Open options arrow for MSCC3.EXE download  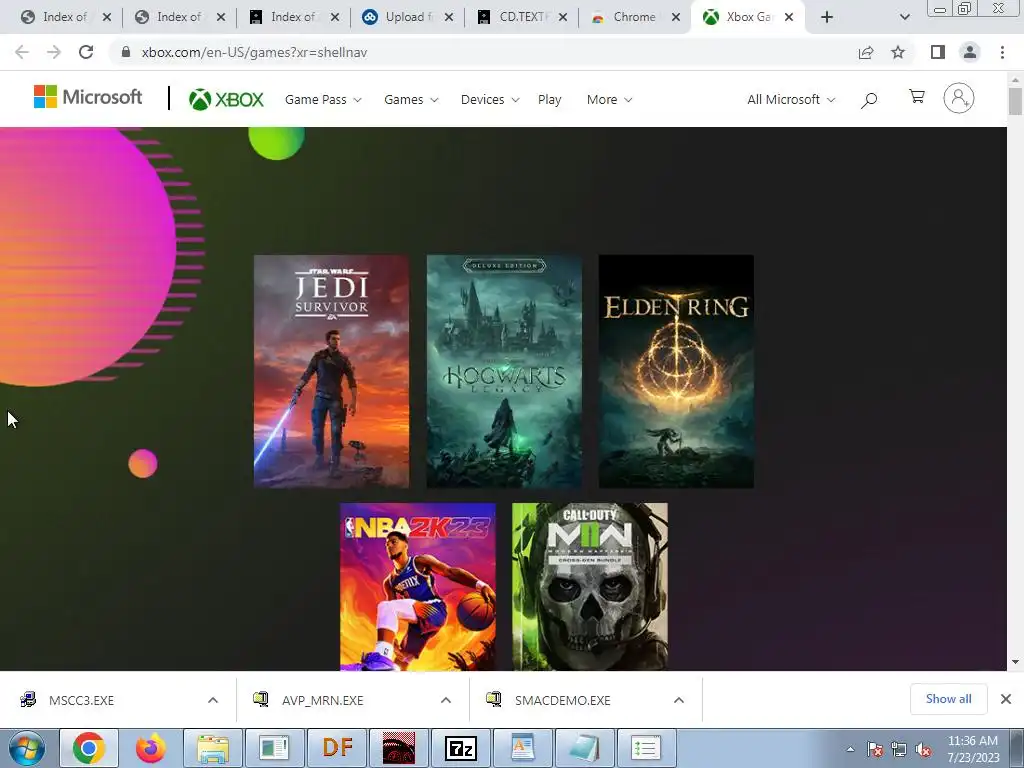click(213, 700)
